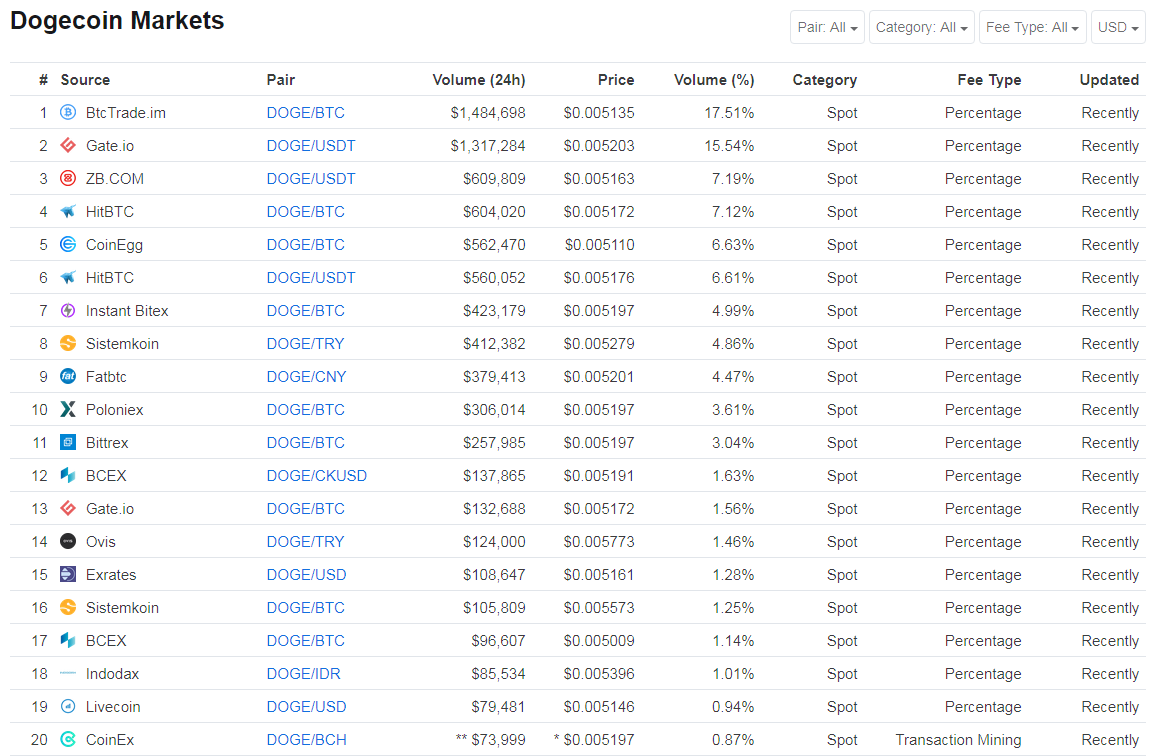Click the Ovis black circle logo

[68, 542]
